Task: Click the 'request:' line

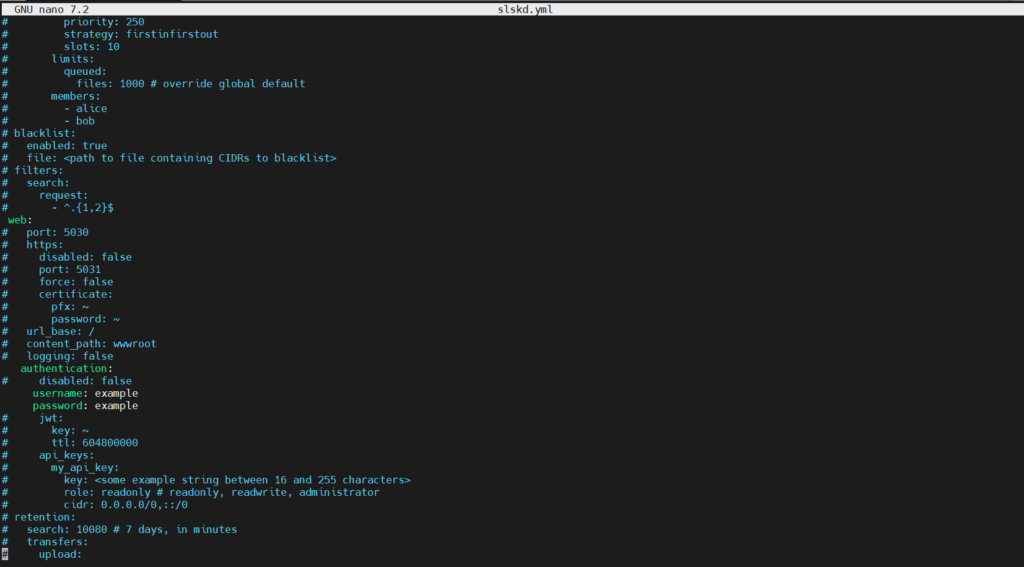Action: [x=63, y=195]
